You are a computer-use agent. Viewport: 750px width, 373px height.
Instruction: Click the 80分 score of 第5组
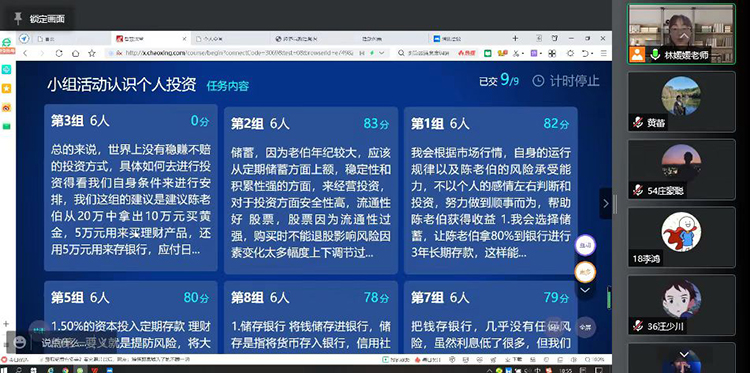click(197, 298)
